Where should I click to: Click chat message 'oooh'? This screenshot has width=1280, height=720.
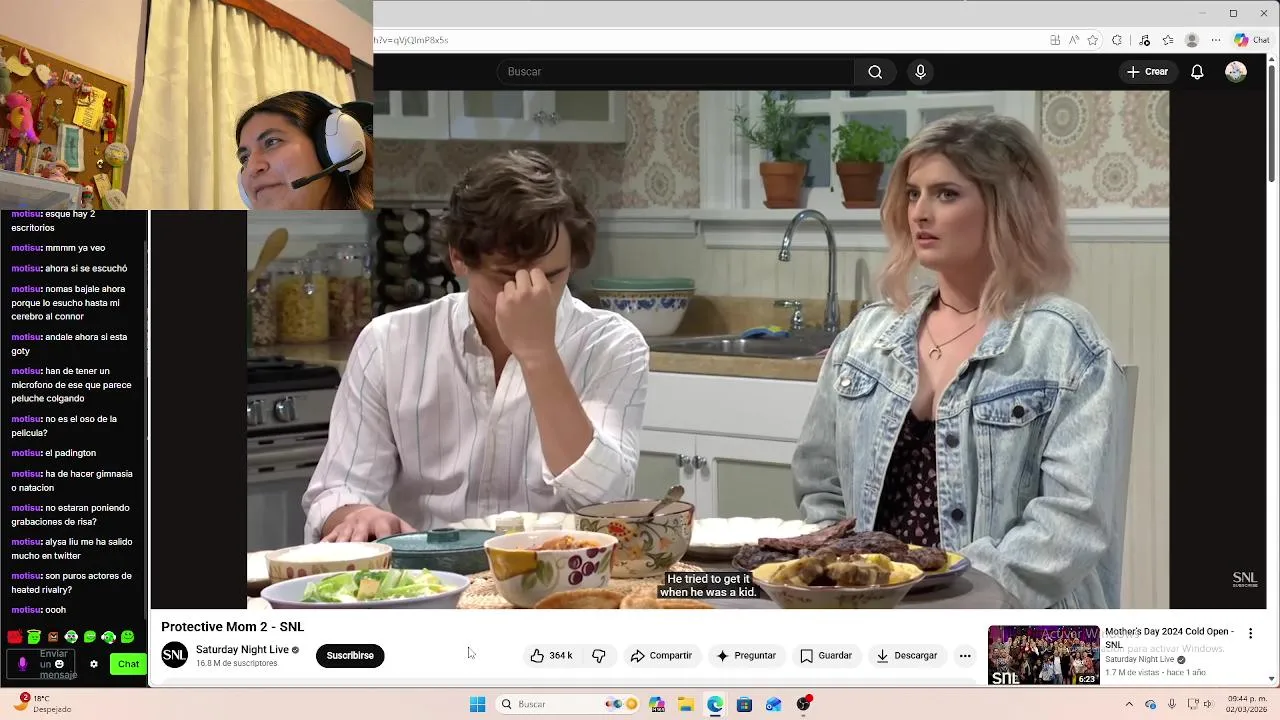(x=39, y=610)
